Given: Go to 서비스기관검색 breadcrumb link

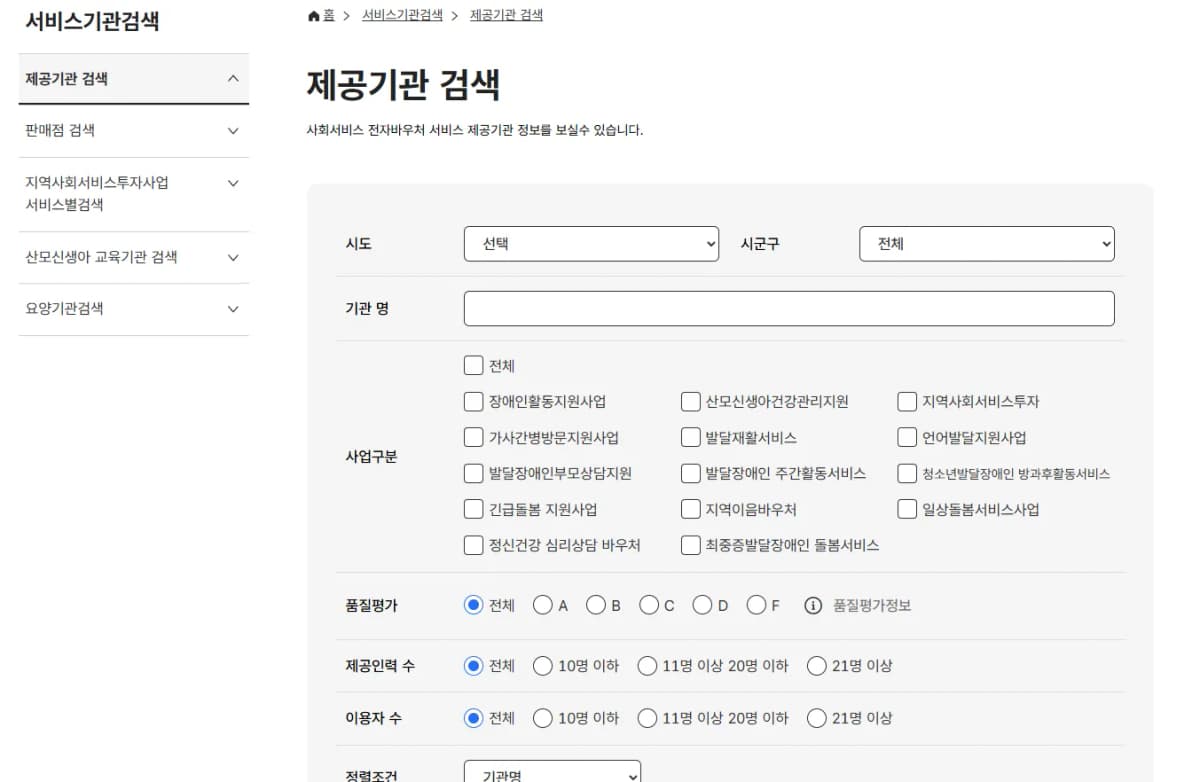Looking at the screenshot, I should click(402, 16).
